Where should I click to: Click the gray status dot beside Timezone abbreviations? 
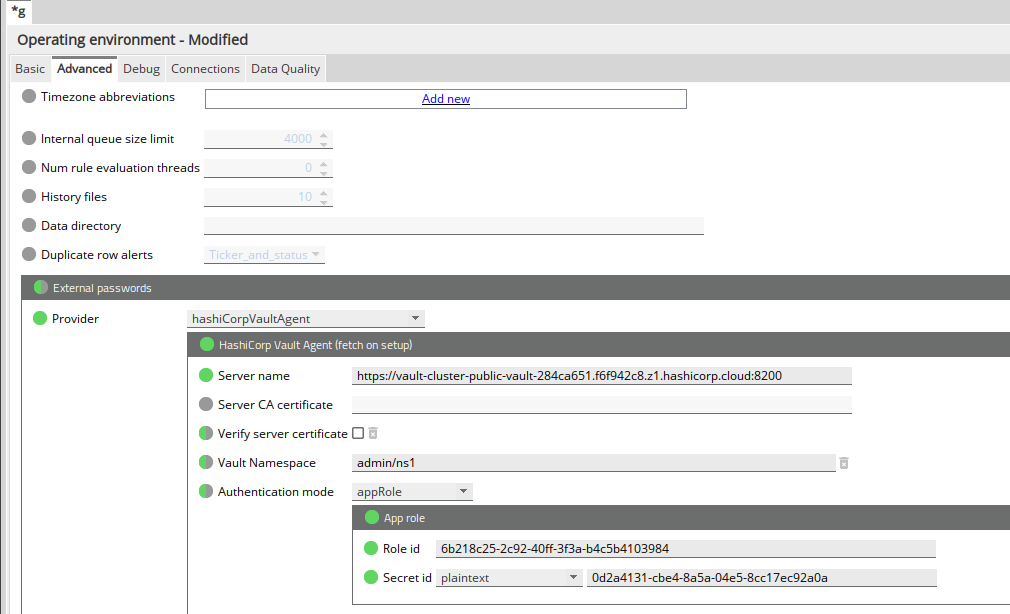click(x=29, y=97)
